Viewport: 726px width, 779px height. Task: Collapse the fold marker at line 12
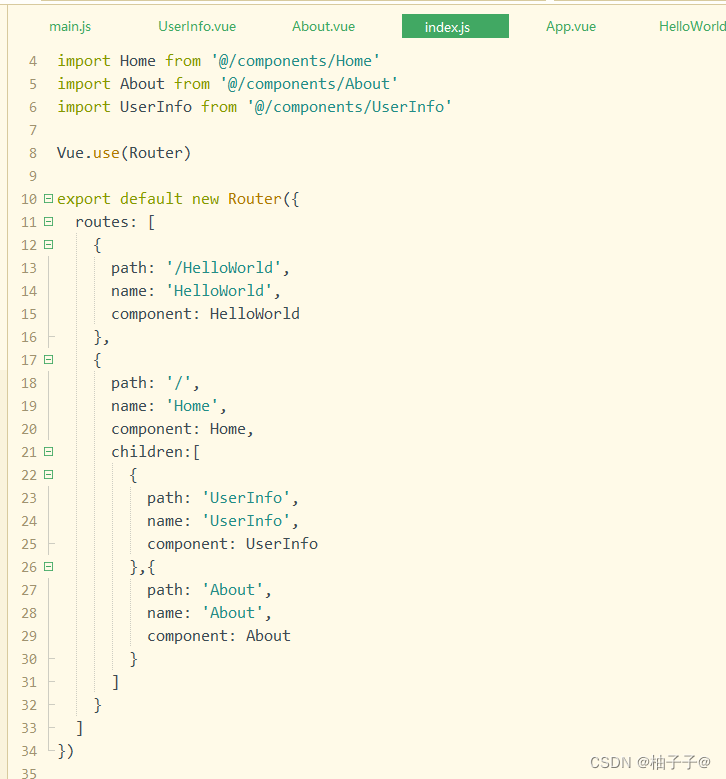point(48,244)
